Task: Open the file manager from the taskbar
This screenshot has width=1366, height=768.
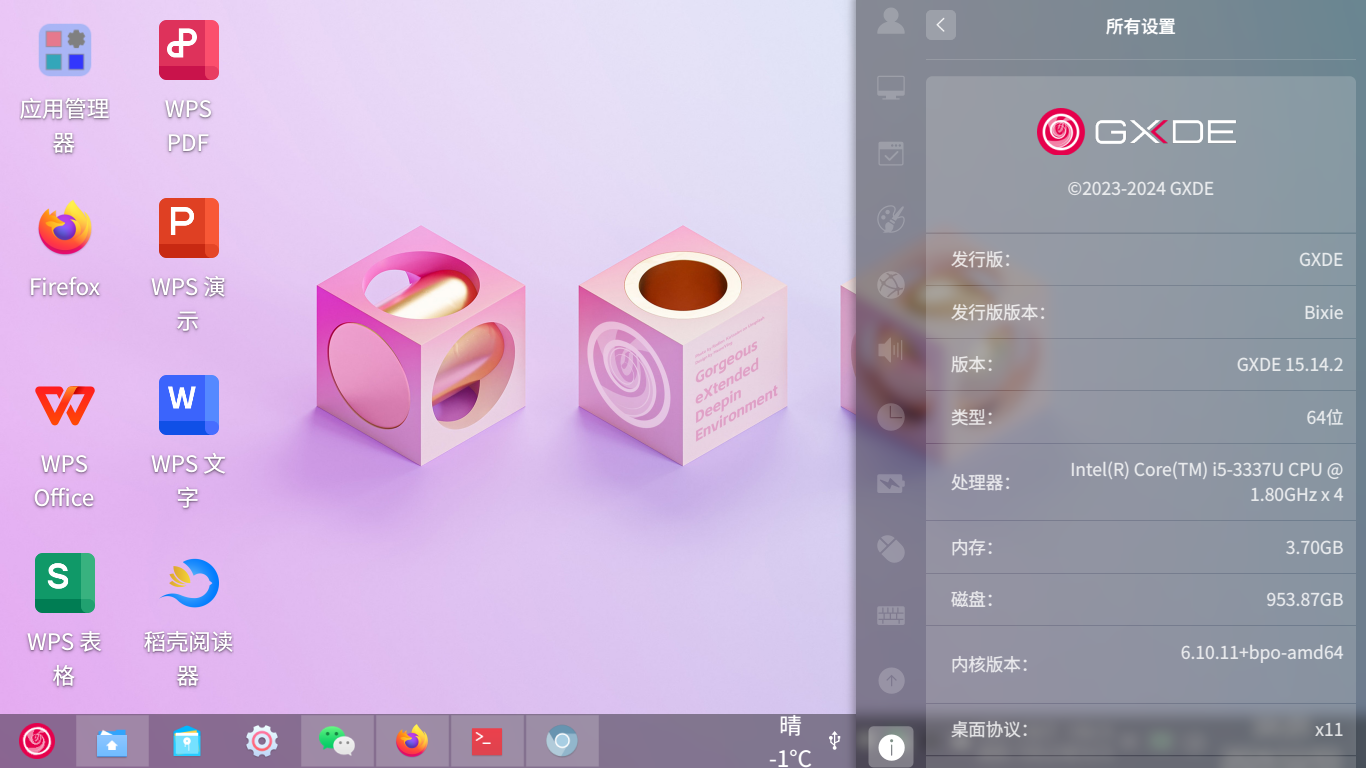Action: coord(112,741)
